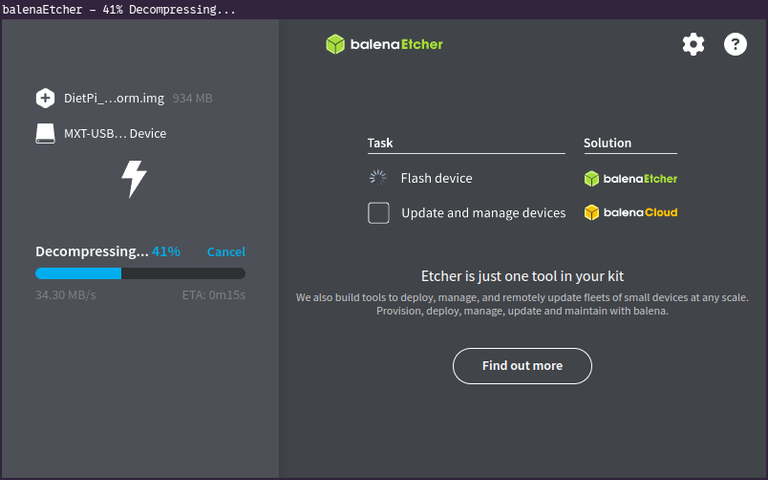Click the 34.30 MB/s speed readout

66,295
